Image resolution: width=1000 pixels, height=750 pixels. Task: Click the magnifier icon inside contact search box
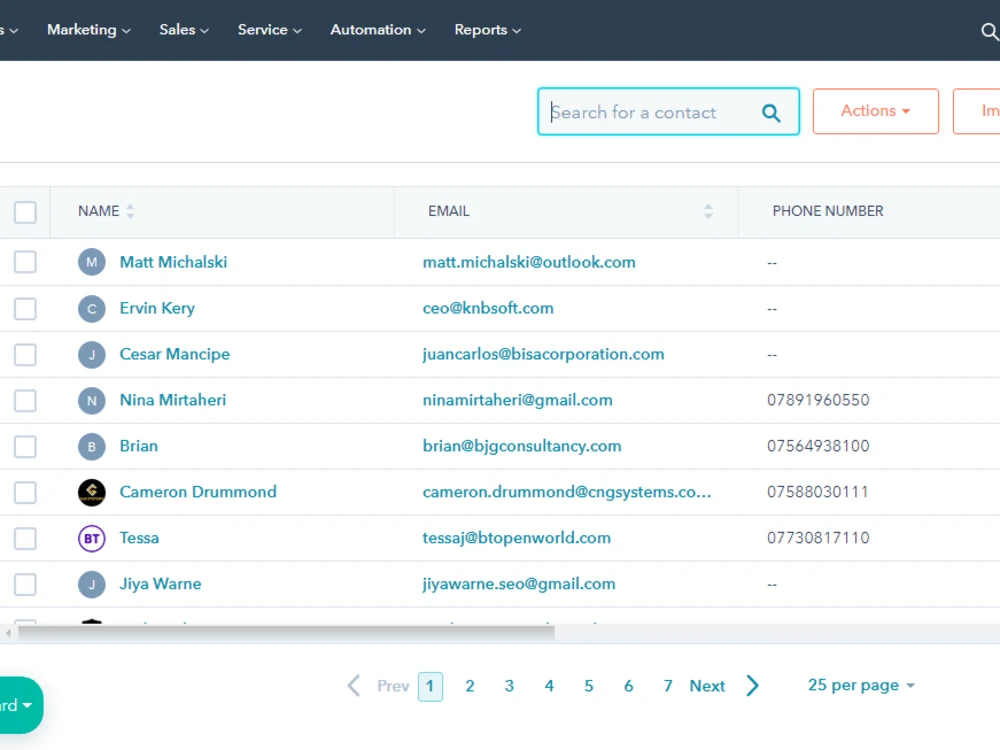(x=771, y=113)
